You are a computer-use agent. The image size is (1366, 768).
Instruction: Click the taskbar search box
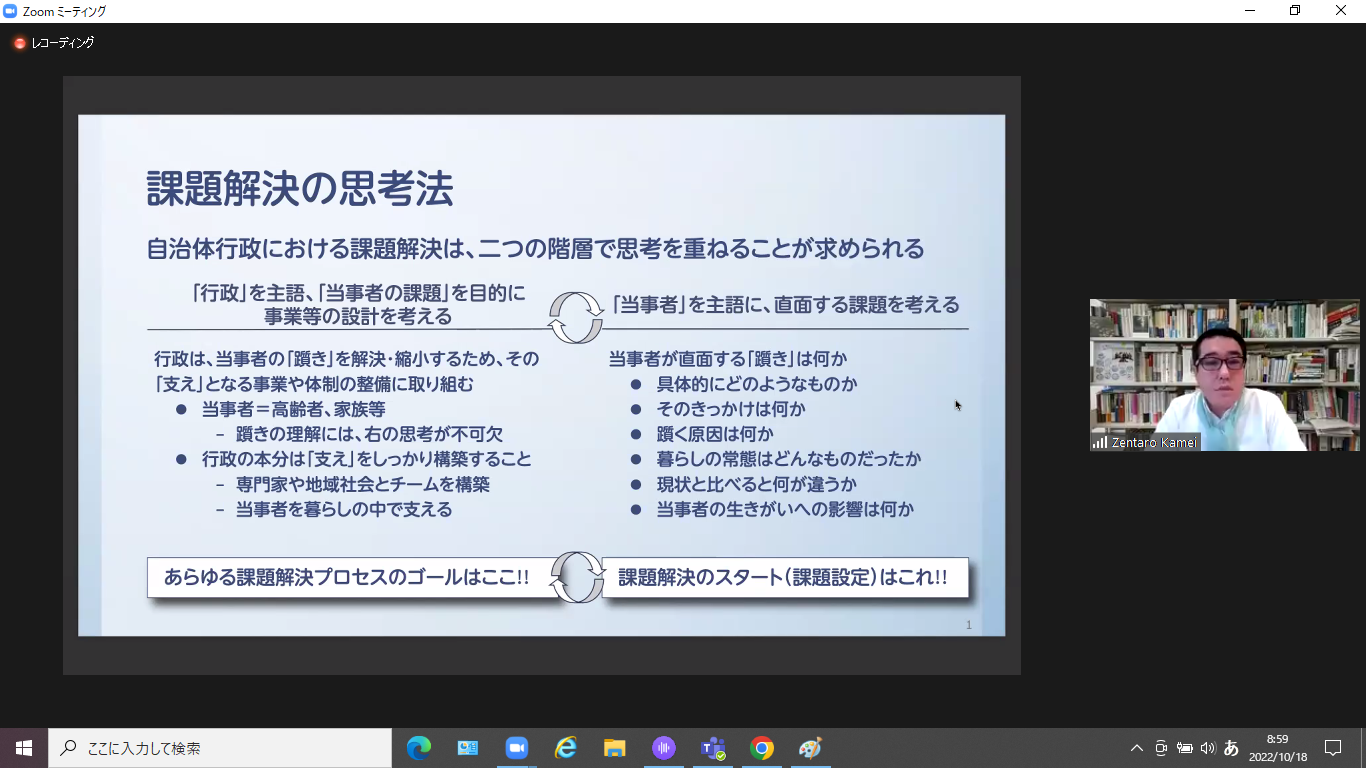point(220,748)
